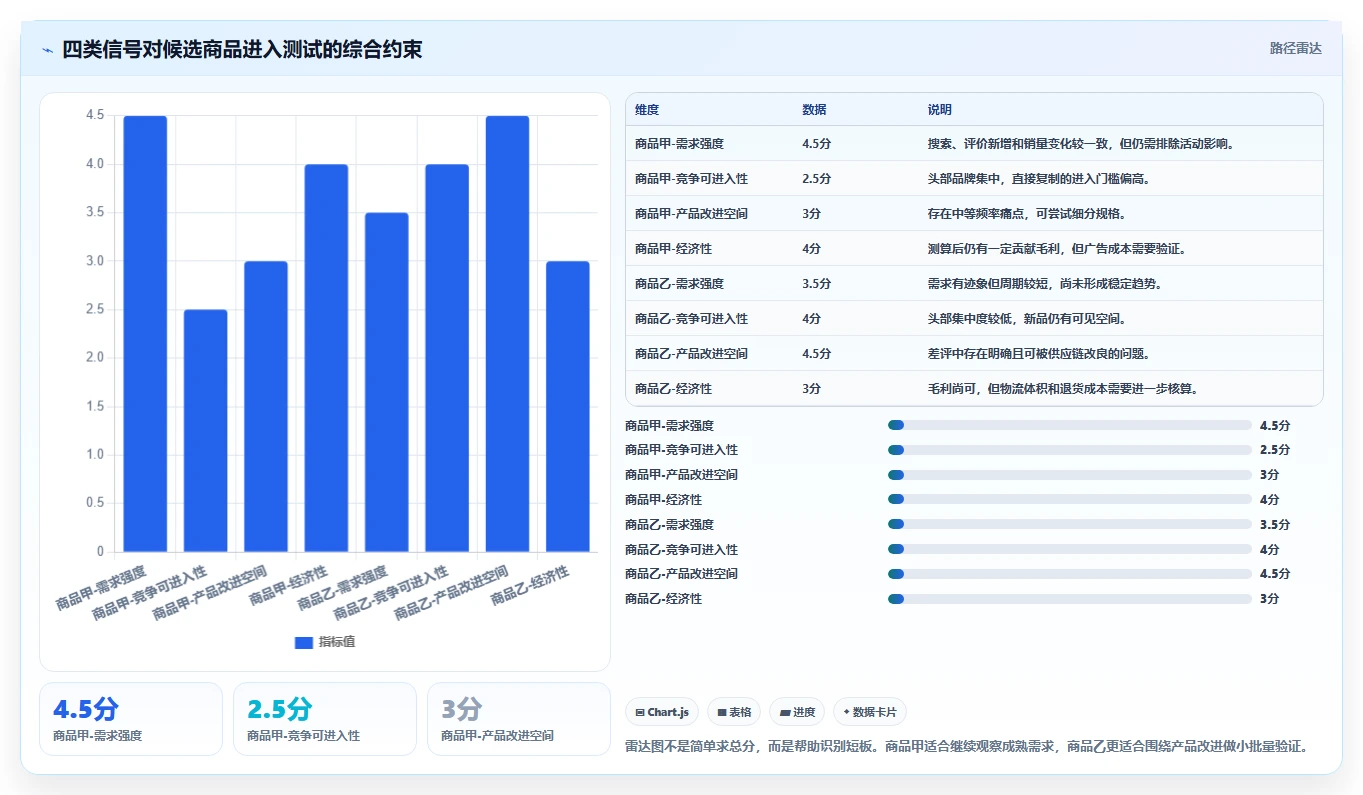
Task: Select table row 商品甲-需求强度
Action: [974, 144]
